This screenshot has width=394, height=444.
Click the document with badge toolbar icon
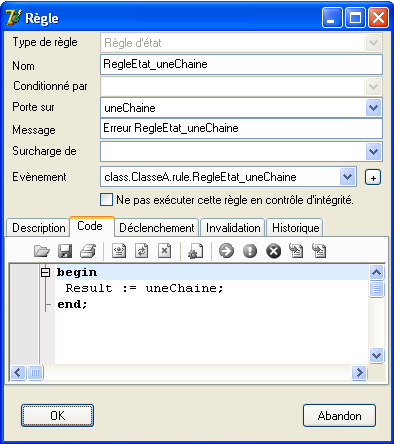coord(119,251)
